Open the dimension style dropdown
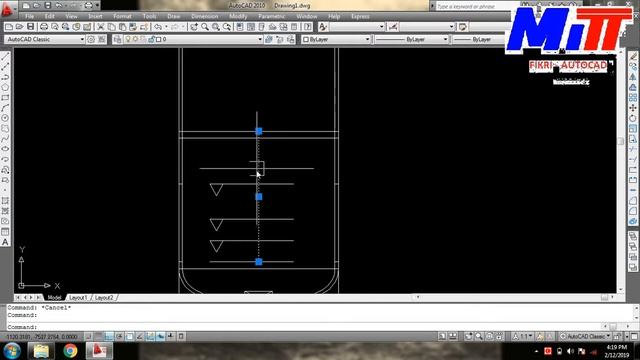Viewport: 640px width, 360px height. coord(427,27)
